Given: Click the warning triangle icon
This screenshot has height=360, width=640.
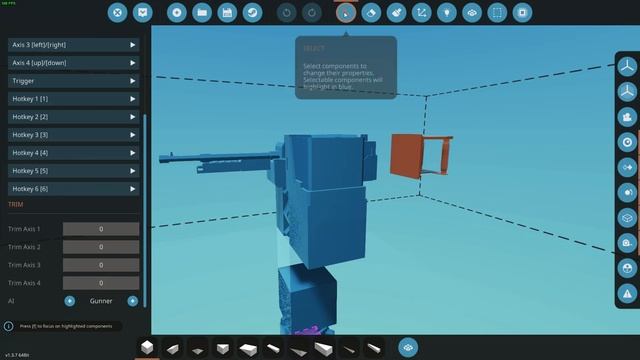Looking at the screenshot, I should [x=627, y=293].
